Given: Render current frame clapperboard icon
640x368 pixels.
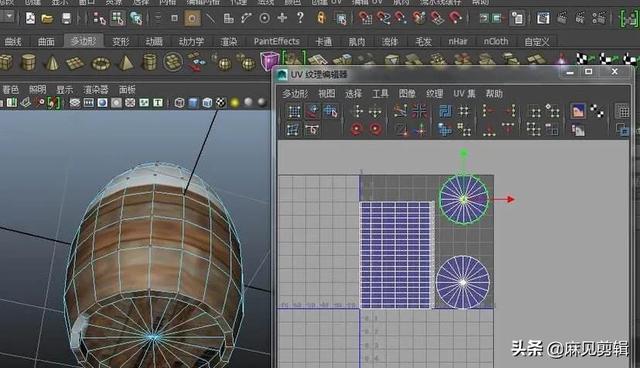Looking at the screenshot, I should point(562,18).
